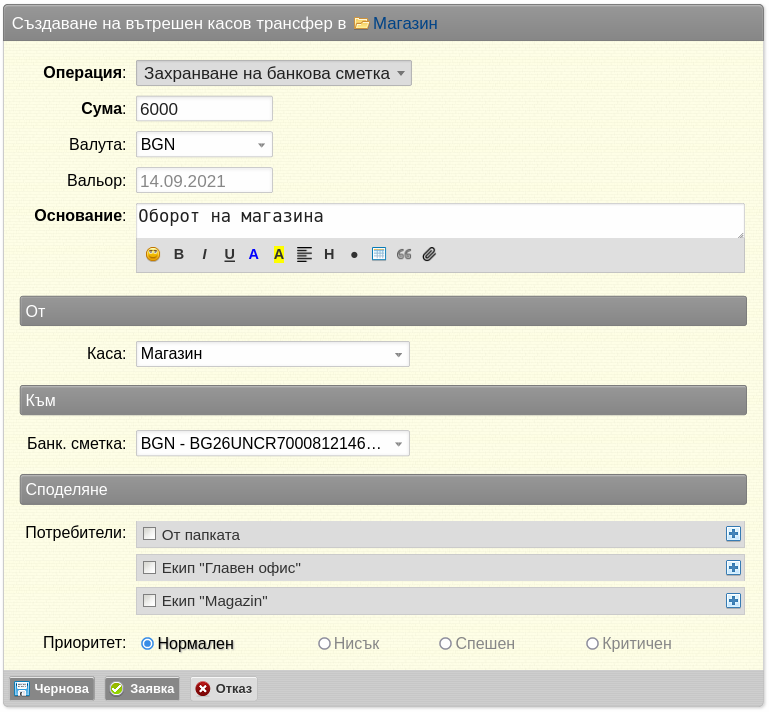Select the Критичен priority
The image size is (769, 712).
pyautogui.click(x=592, y=643)
